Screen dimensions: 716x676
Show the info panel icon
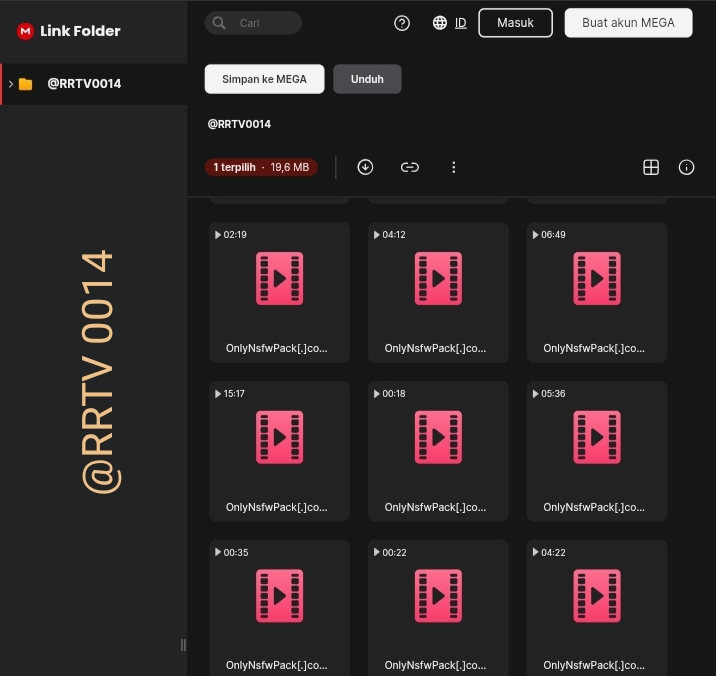(686, 167)
